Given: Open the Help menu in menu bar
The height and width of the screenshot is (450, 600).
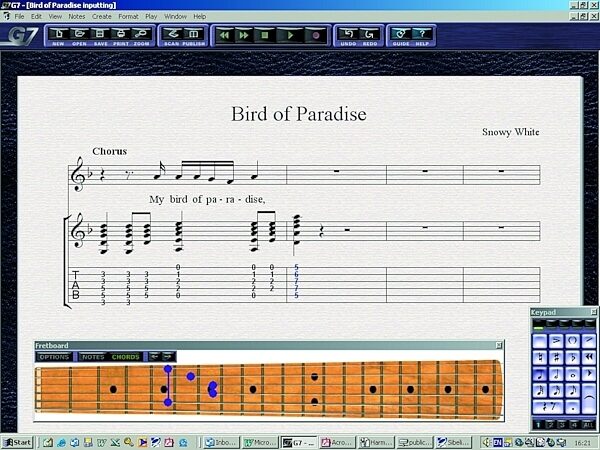Looking at the screenshot, I should pyautogui.click(x=199, y=16).
